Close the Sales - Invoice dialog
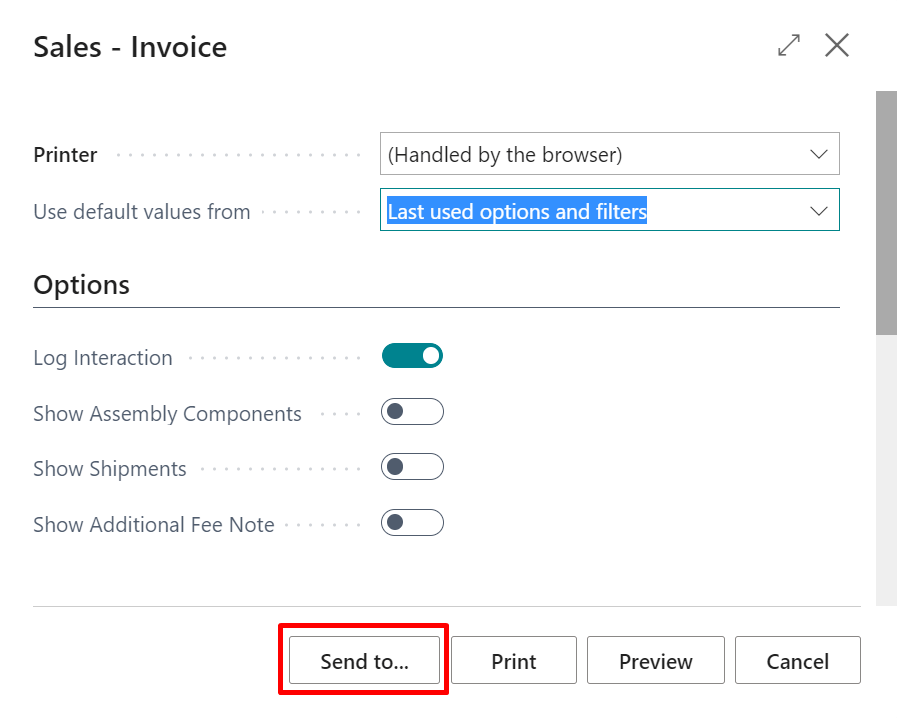897x718 pixels. tap(836, 45)
